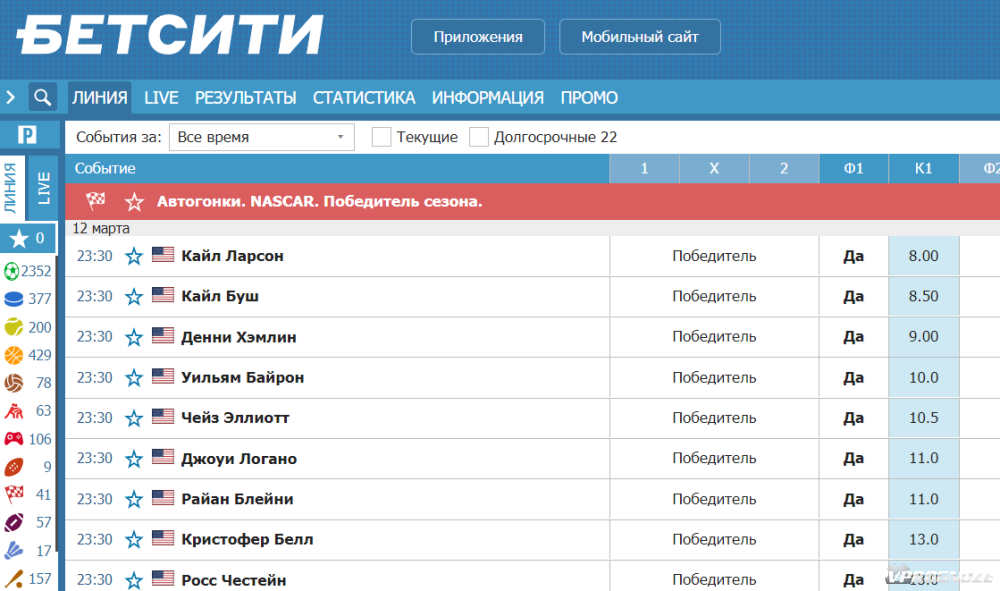The width and height of the screenshot is (1000, 591).
Task: Open the ПРОМО menu item
Action: pos(589,98)
